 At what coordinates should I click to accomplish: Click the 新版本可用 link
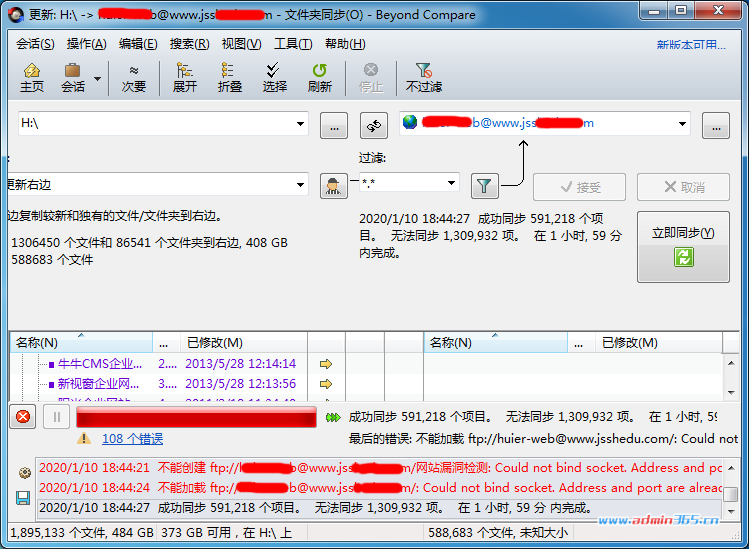click(691, 45)
